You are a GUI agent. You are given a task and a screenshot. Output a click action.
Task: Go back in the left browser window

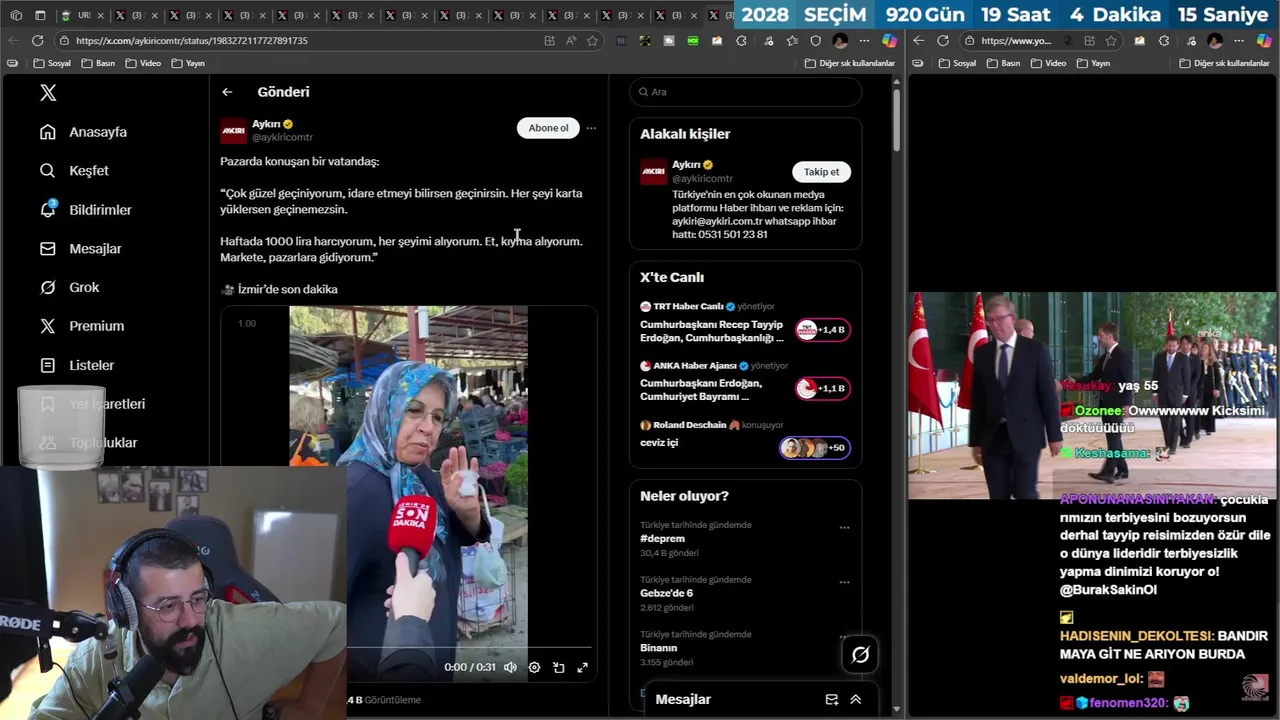pyautogui.click(x=13, y=41)
